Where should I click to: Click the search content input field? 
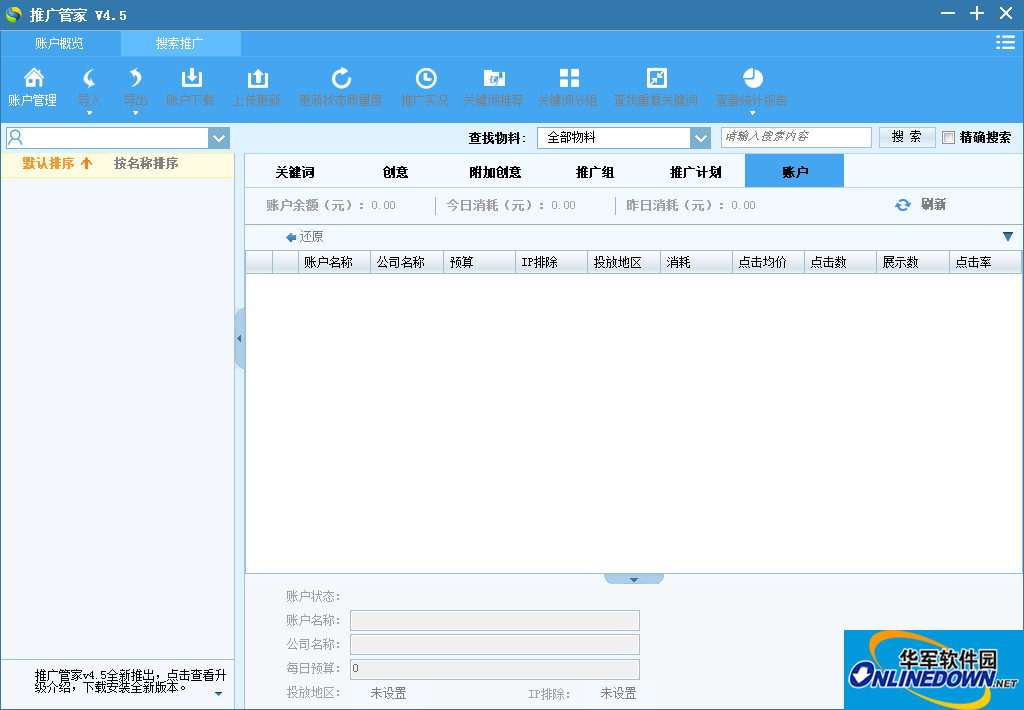tap(795, 137)
